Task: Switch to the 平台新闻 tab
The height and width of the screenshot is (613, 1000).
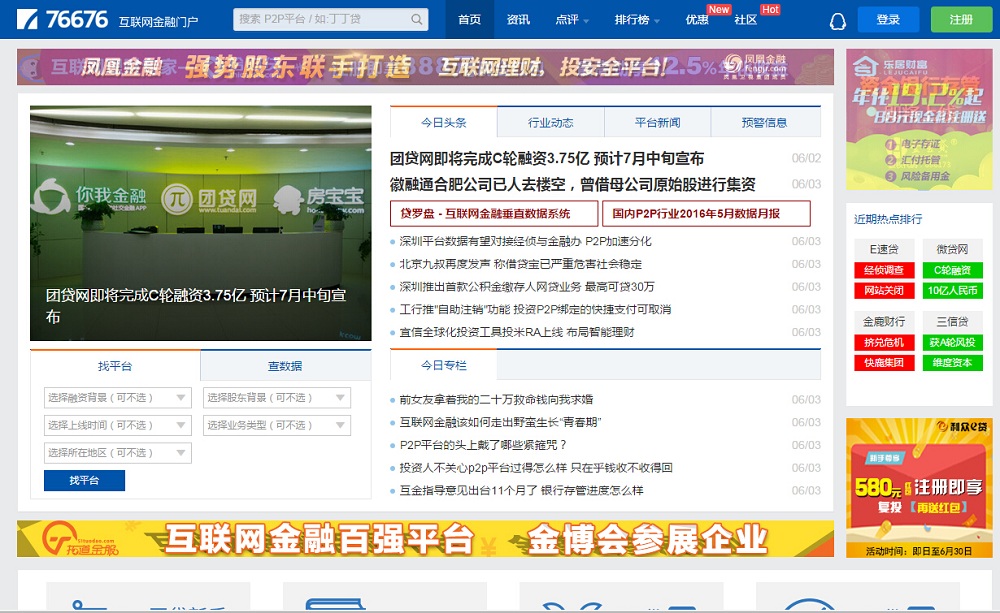Action: pos(658,122)
